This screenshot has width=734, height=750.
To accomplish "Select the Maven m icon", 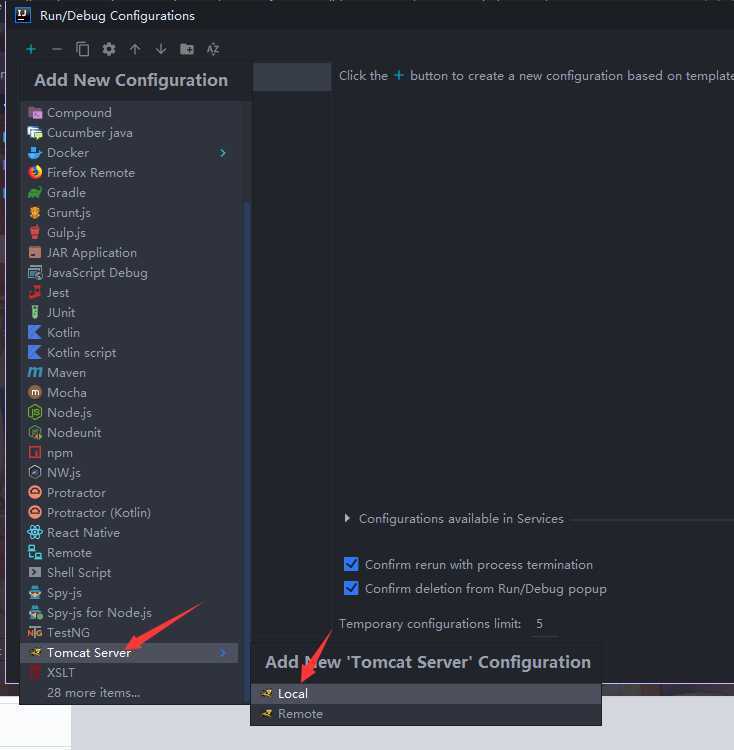I will (x=35, y=373).
